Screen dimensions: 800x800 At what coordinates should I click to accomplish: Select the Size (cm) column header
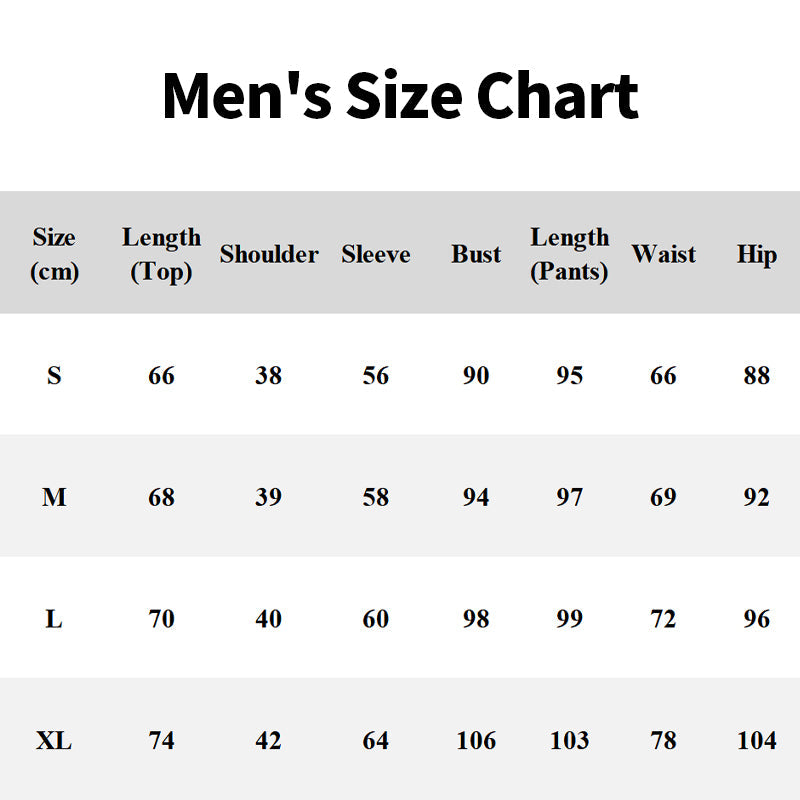point(54,254)
